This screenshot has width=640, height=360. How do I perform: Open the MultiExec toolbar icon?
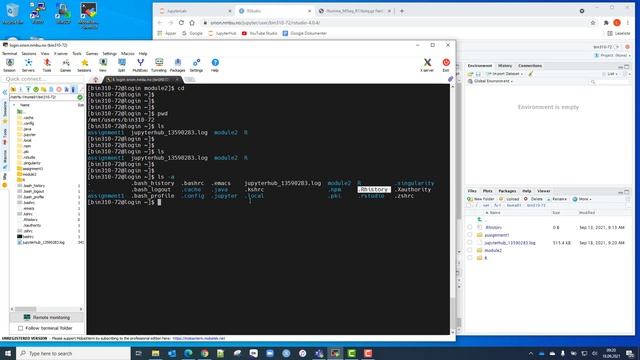140,65
